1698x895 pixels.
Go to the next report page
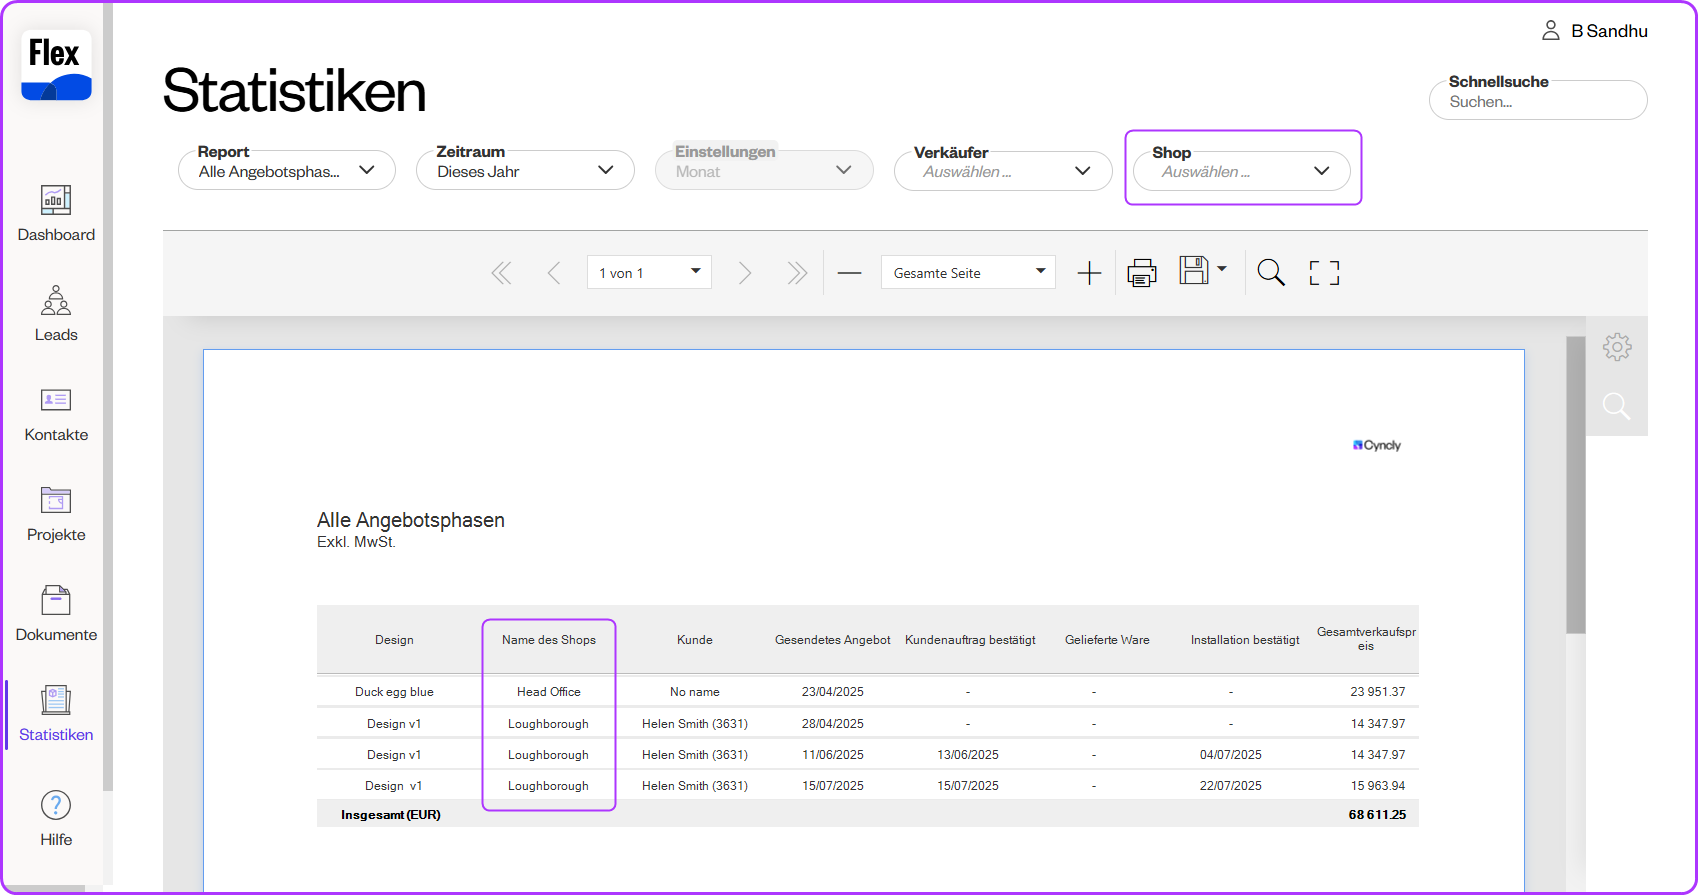pyautogui.click(x=744, y=273)
